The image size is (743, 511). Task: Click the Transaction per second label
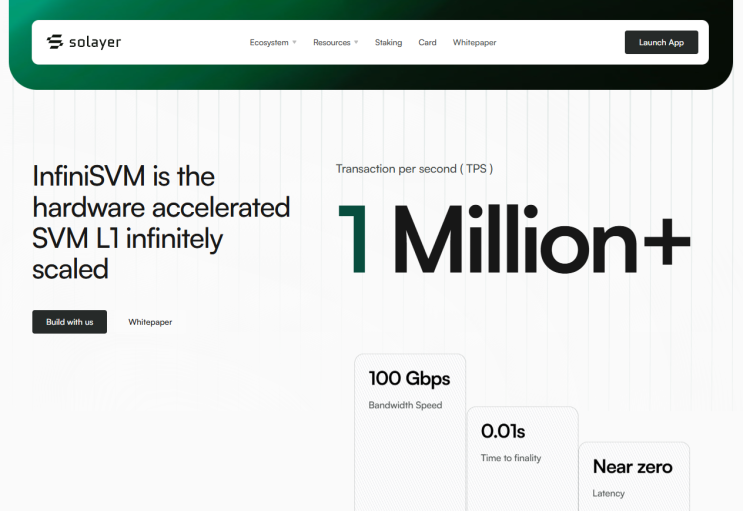[x=415, y=169]
